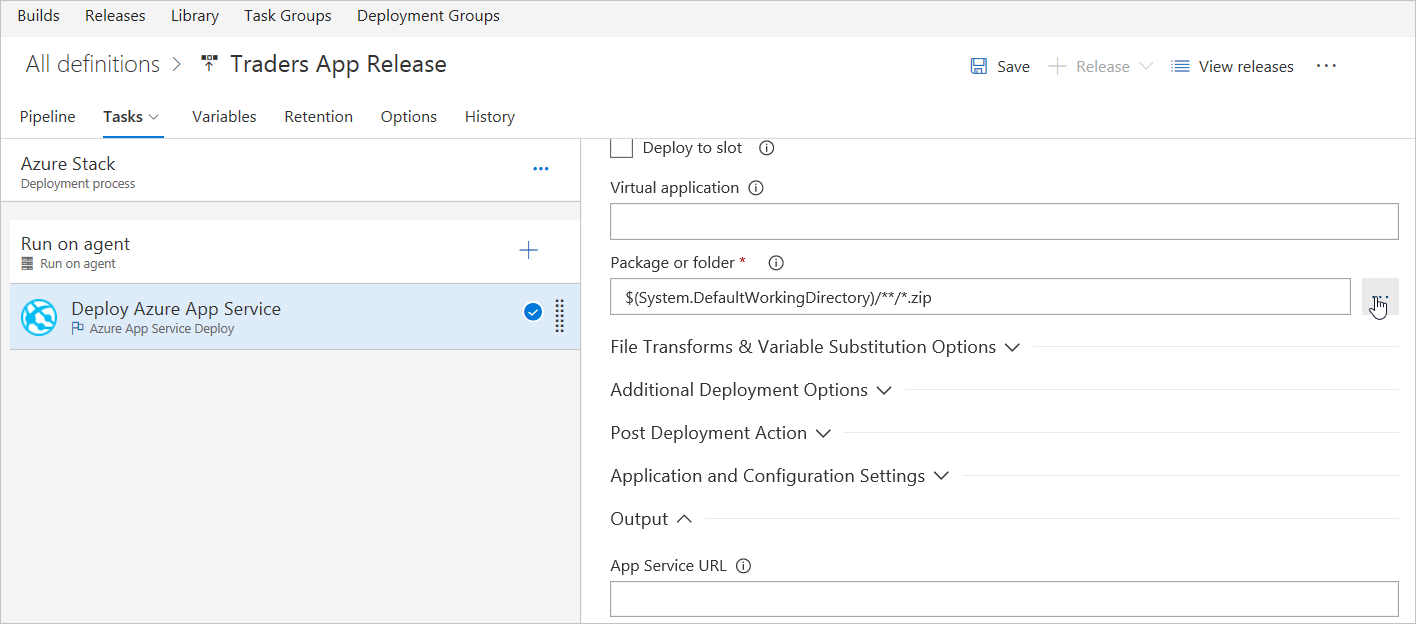
Task: Switch to the Pipeline tab
Action: coord(48,117)
